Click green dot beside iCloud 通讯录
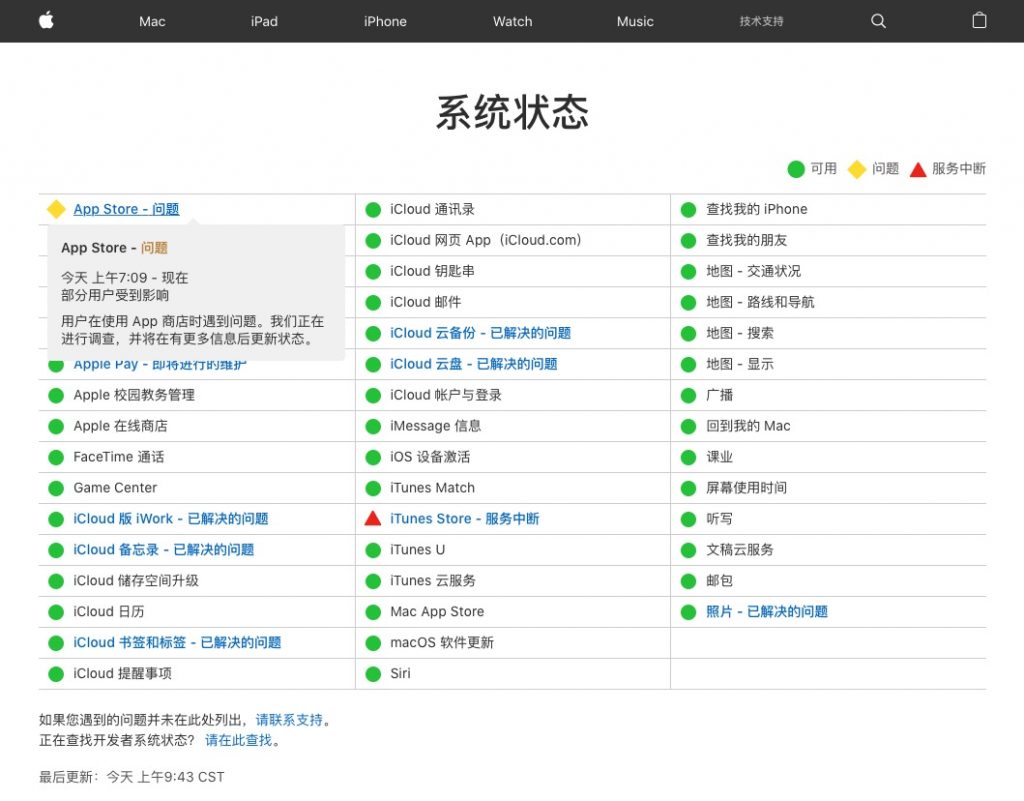The height and width of the screenshot is (801, 1024). tap(373, 210)
